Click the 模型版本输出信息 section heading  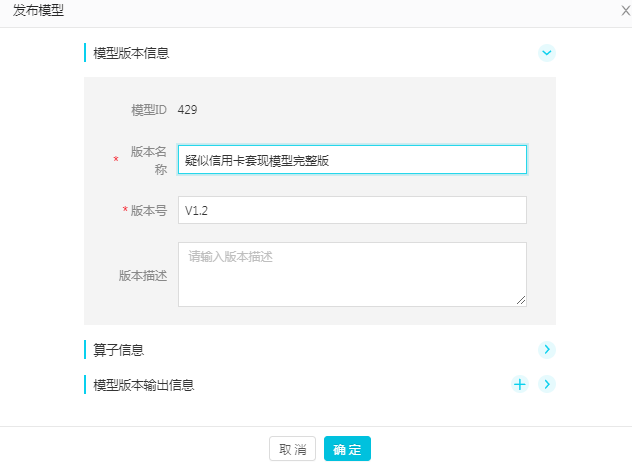point(143,384)
